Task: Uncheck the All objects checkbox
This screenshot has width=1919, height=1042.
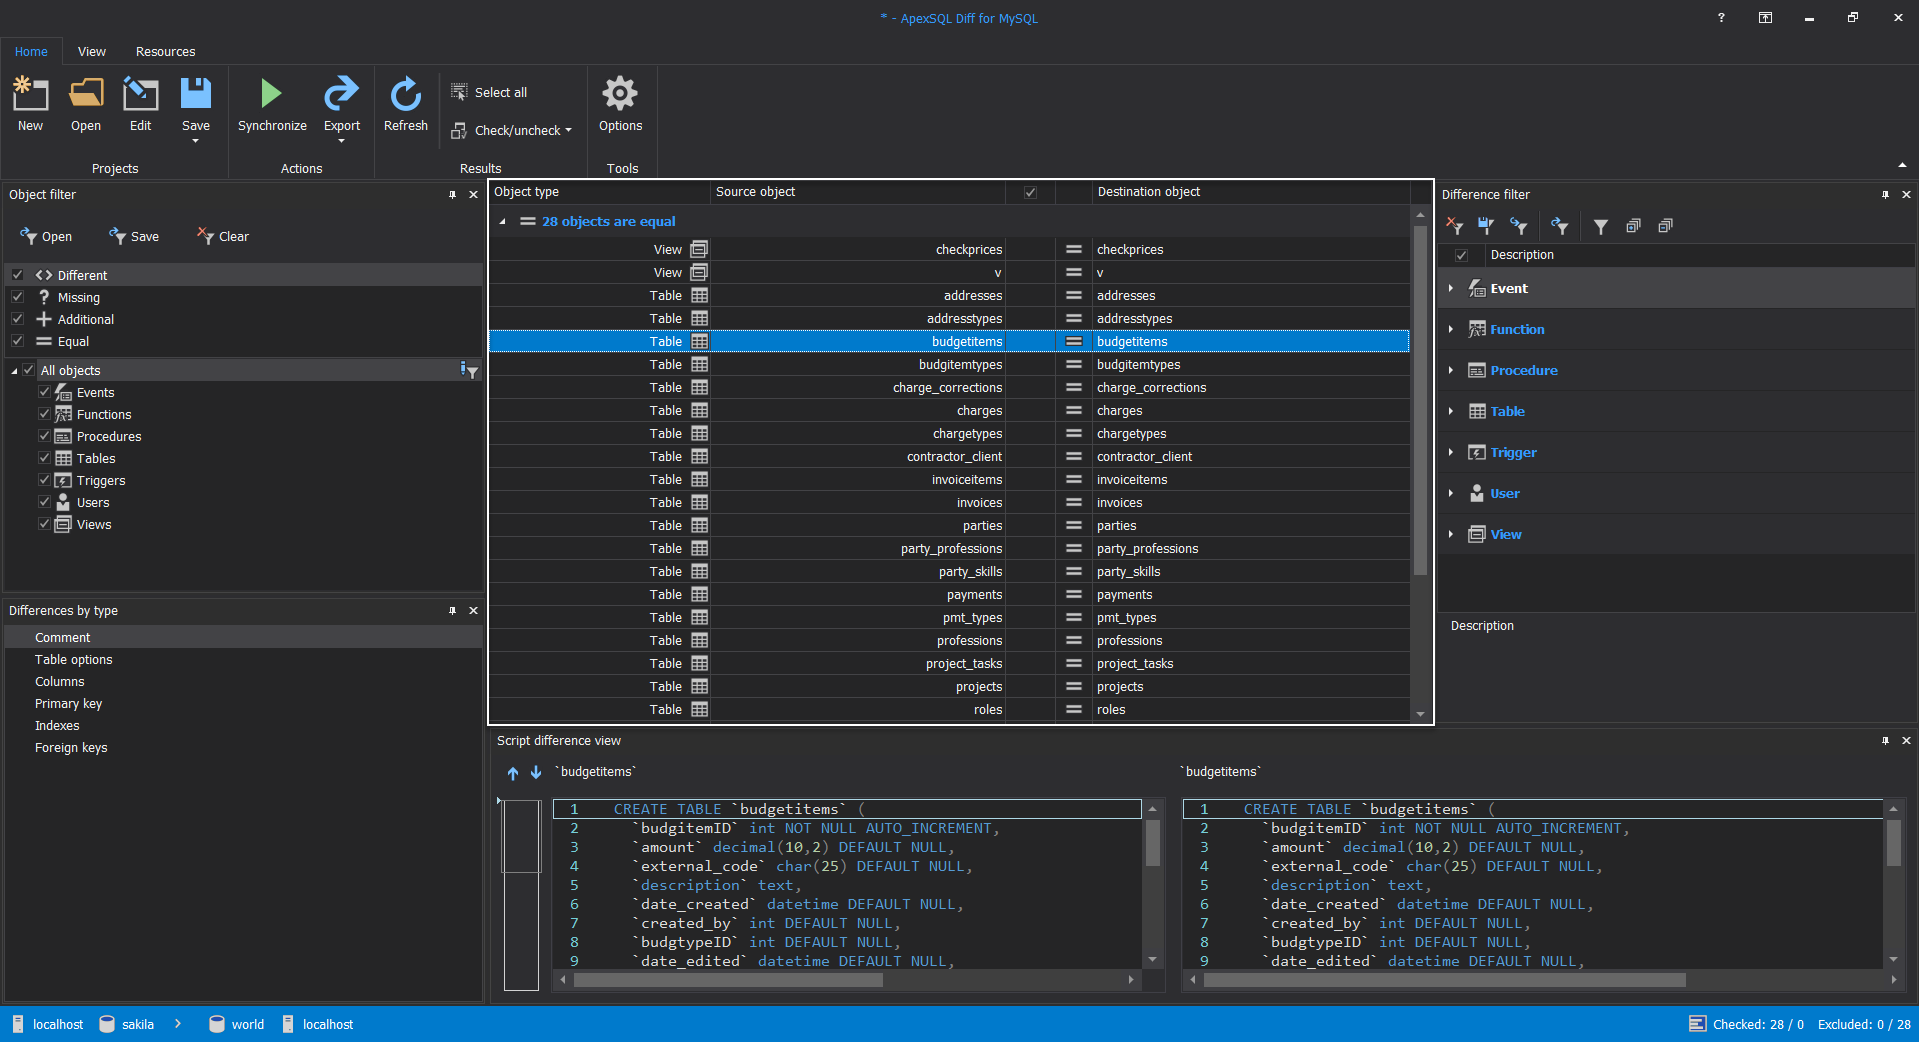Action: coord(29,370)
